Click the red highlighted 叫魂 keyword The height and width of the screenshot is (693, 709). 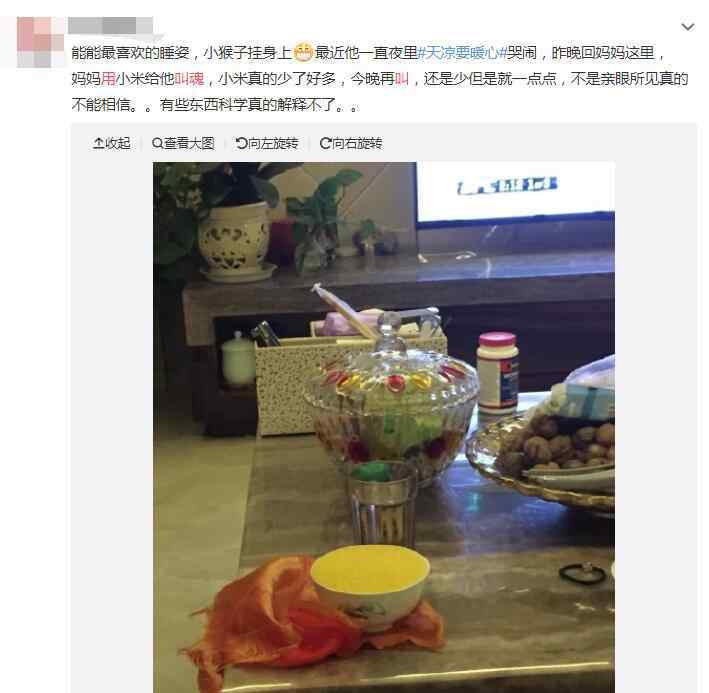[189, 79]
